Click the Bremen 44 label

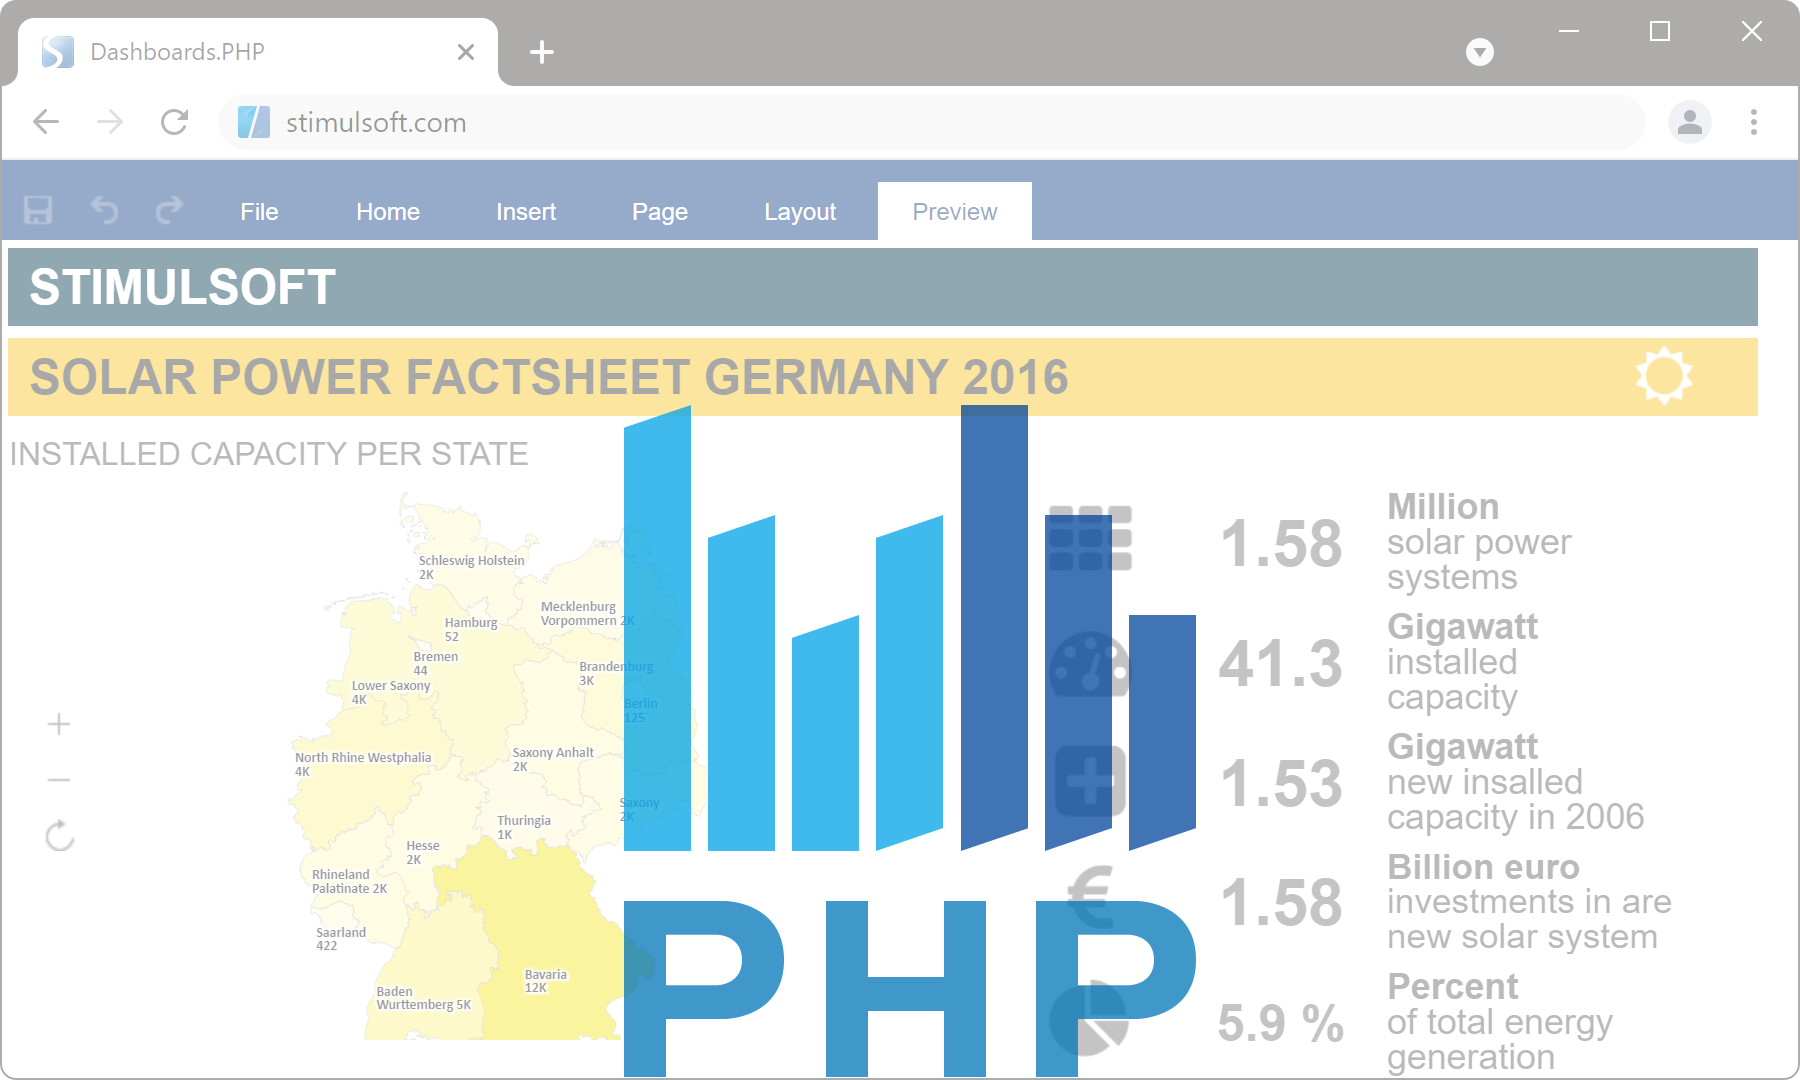tap(435, 663)
